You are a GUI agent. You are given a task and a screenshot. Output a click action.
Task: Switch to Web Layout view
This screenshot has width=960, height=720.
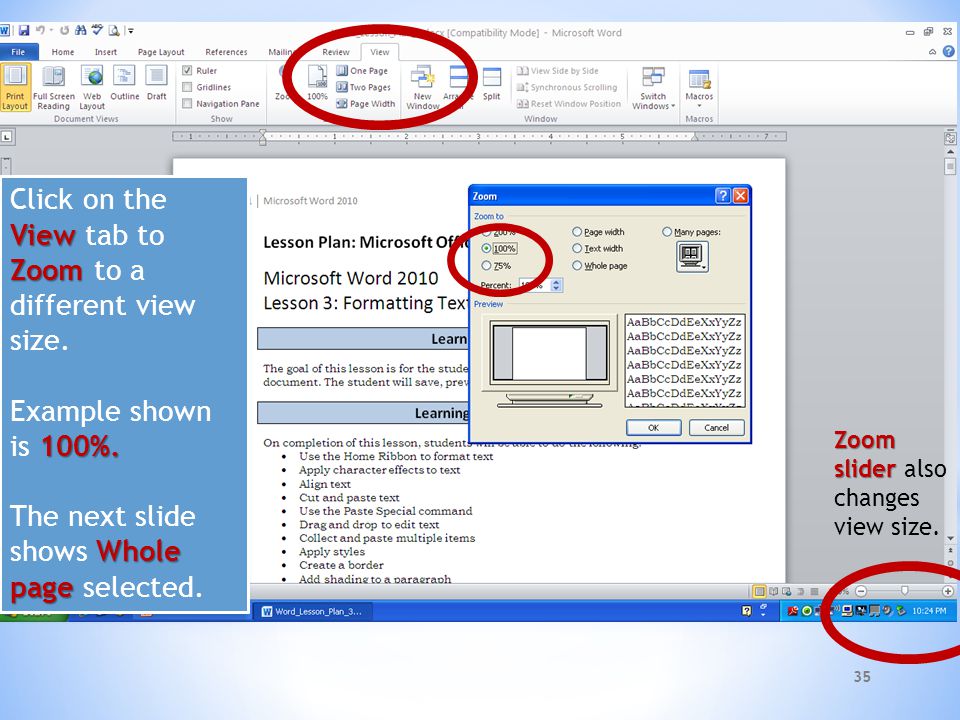point(92,88)
